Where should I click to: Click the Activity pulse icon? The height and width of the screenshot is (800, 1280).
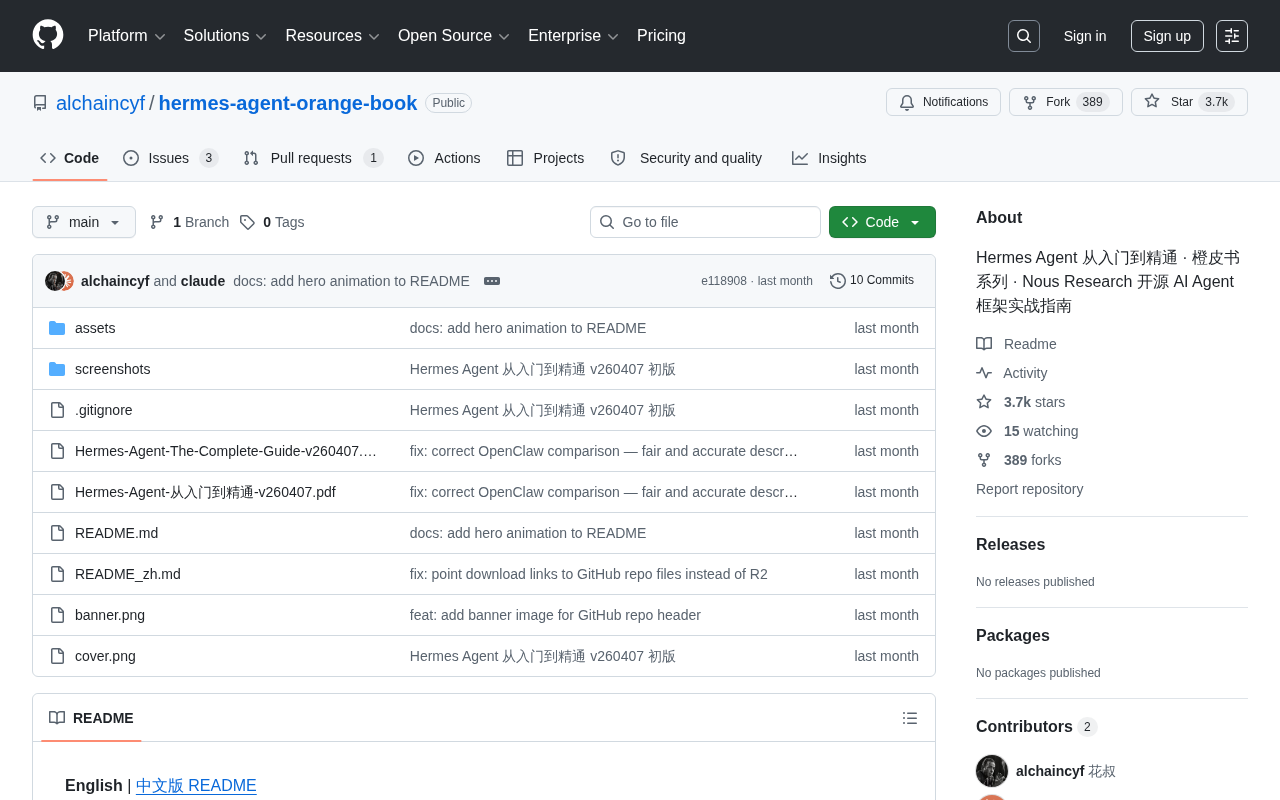[984, 373]
